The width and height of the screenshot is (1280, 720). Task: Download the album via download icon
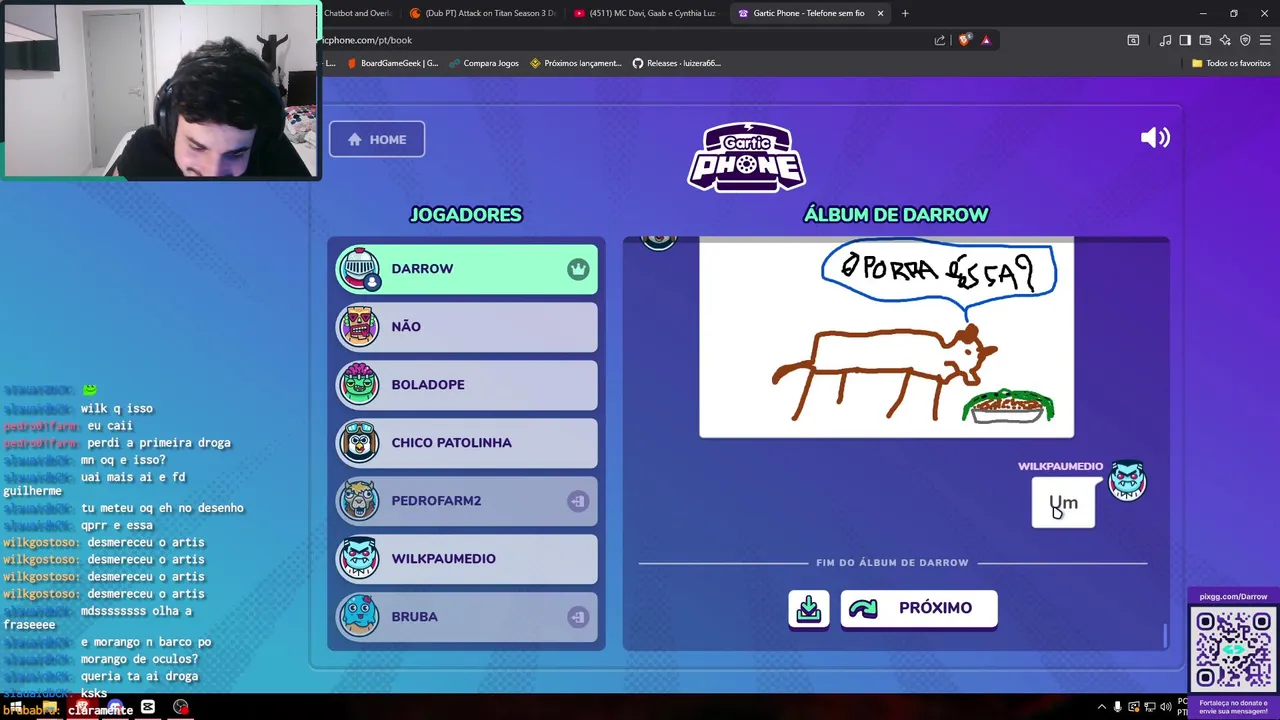point(809,608)
